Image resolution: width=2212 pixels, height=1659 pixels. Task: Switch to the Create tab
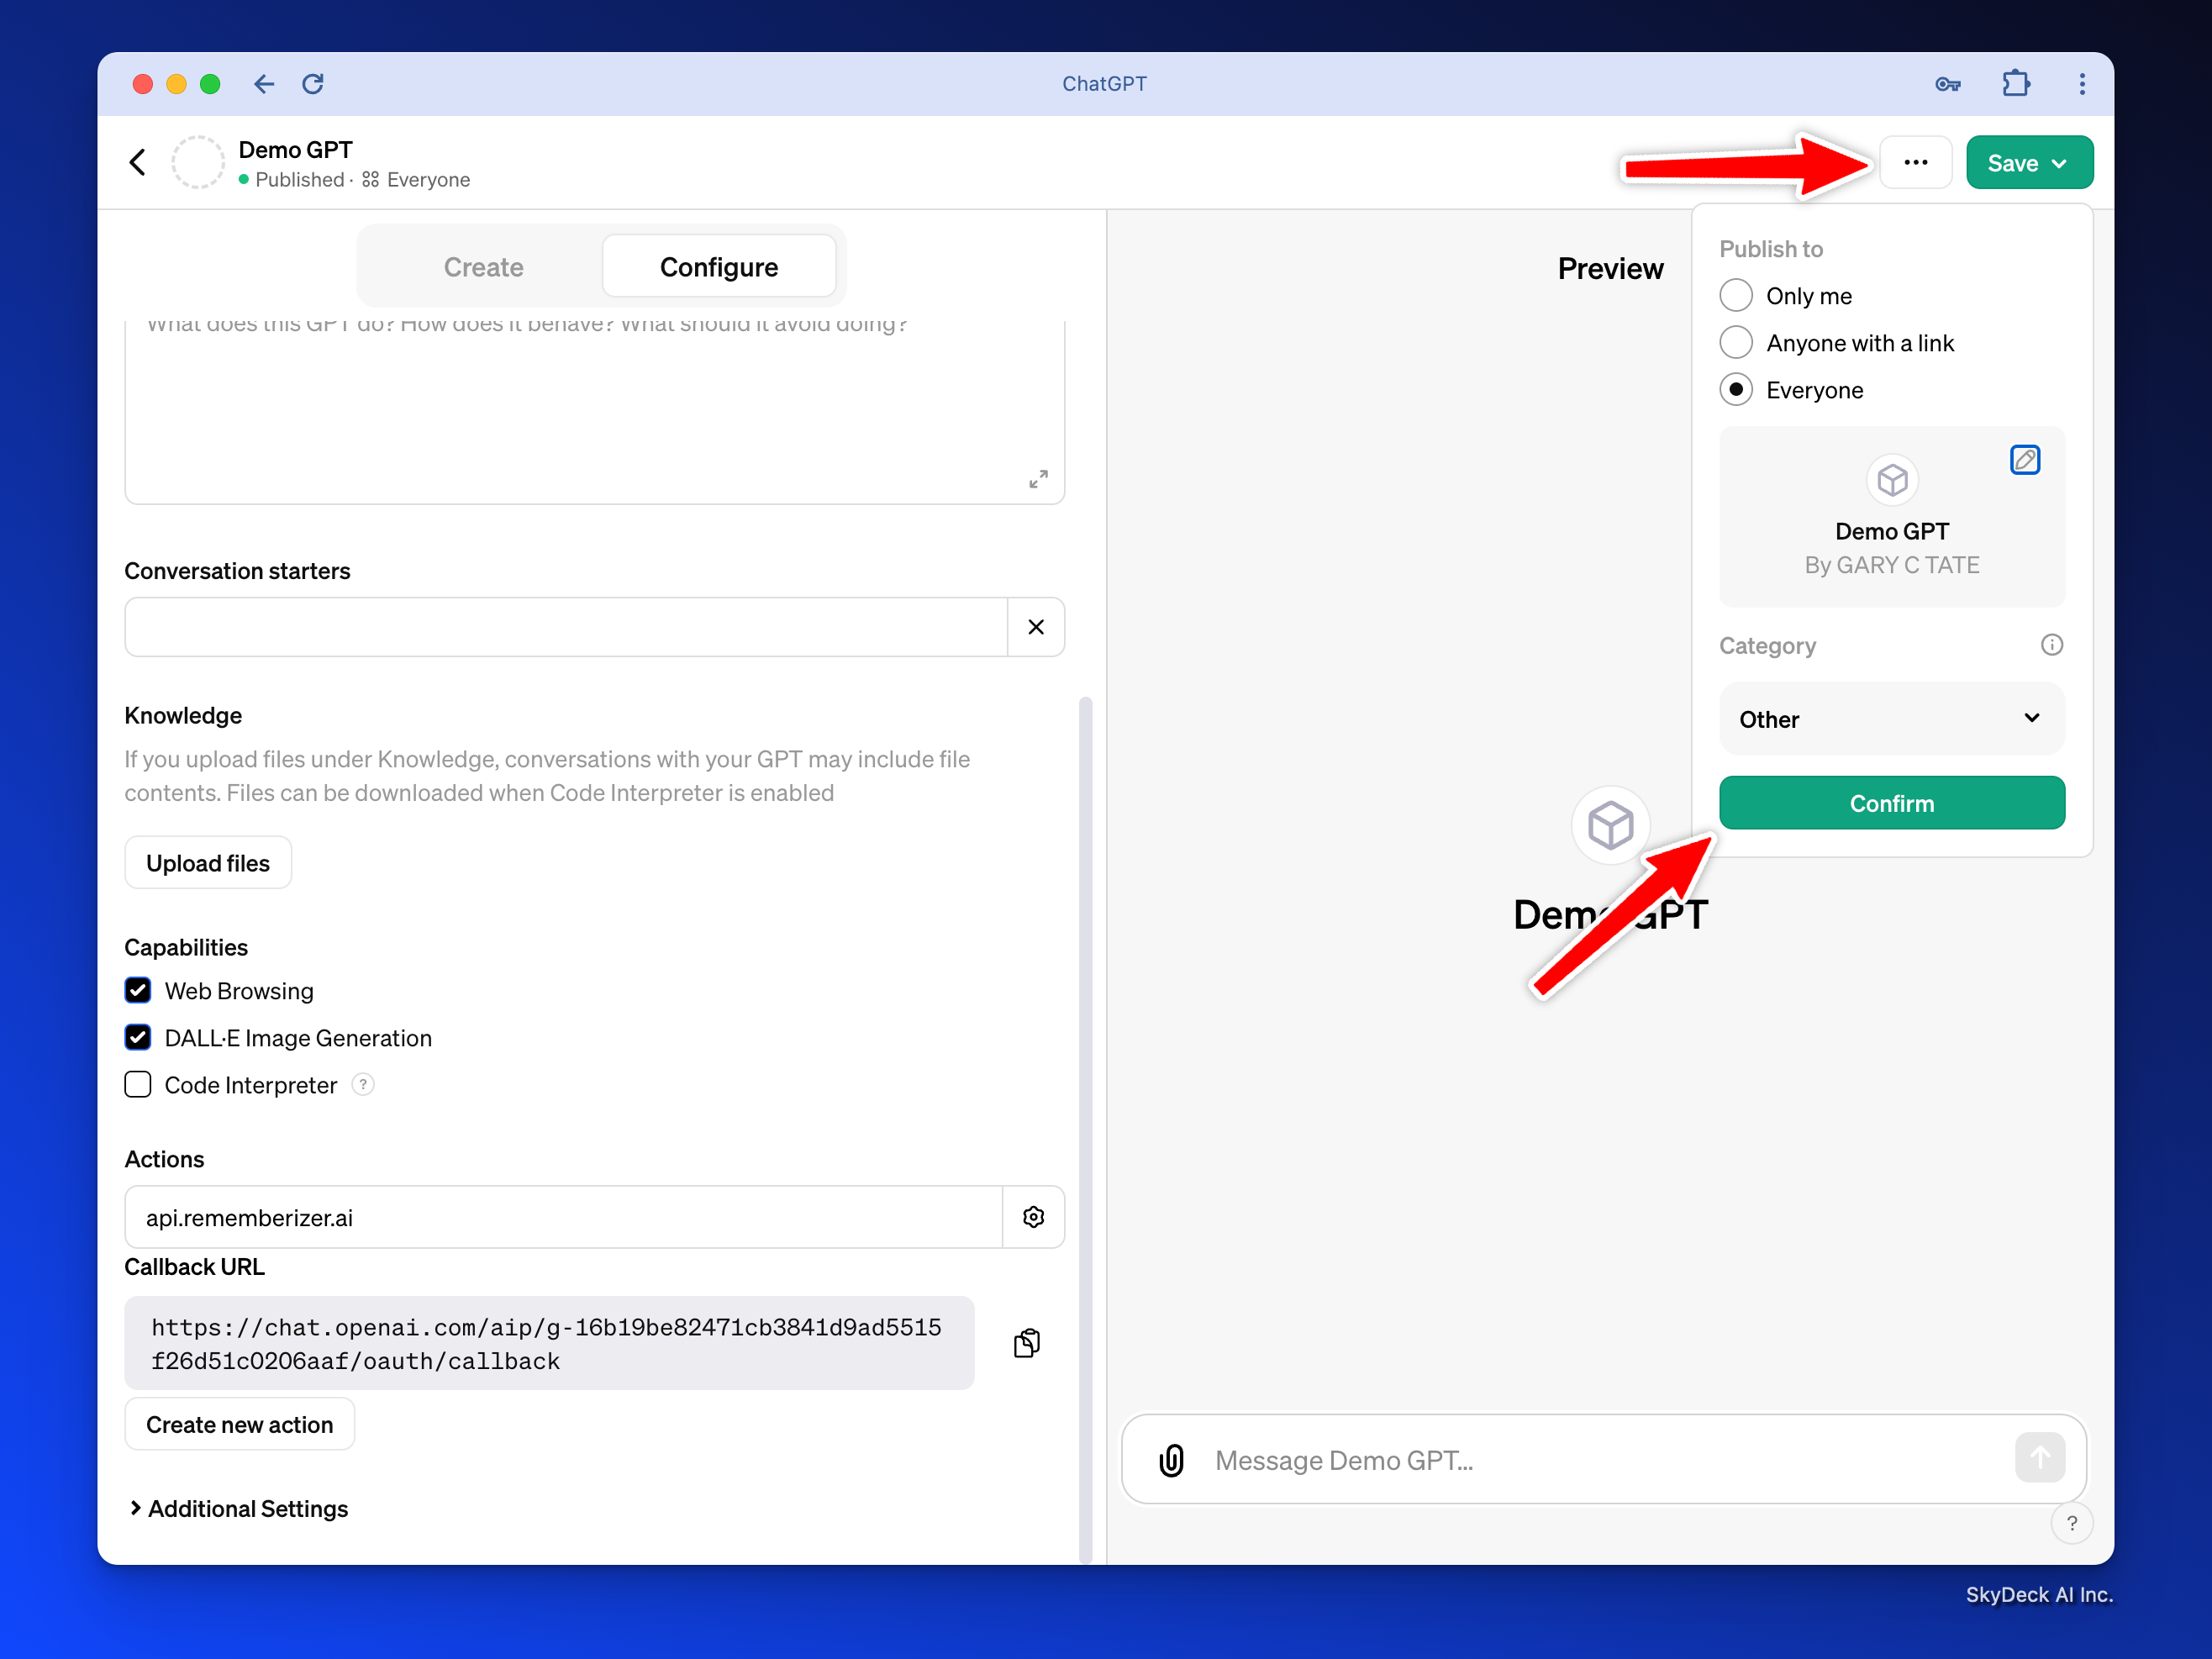tap(483, 267)
